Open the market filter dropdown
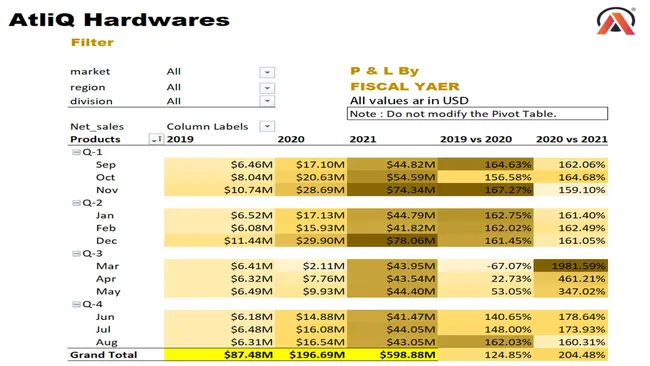Viewport: 650px width, 366px height. pyautogui.click(x=267, y=73)
